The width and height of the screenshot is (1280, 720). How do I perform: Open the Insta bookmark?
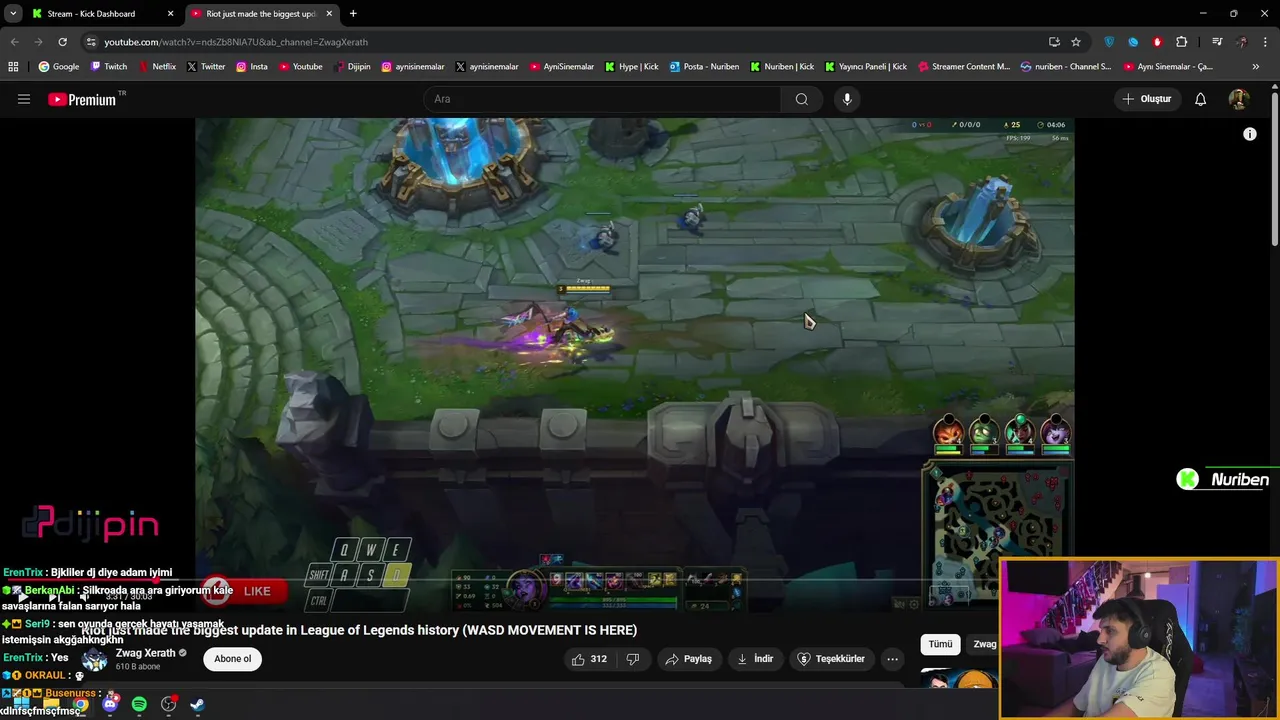point(252,67)
